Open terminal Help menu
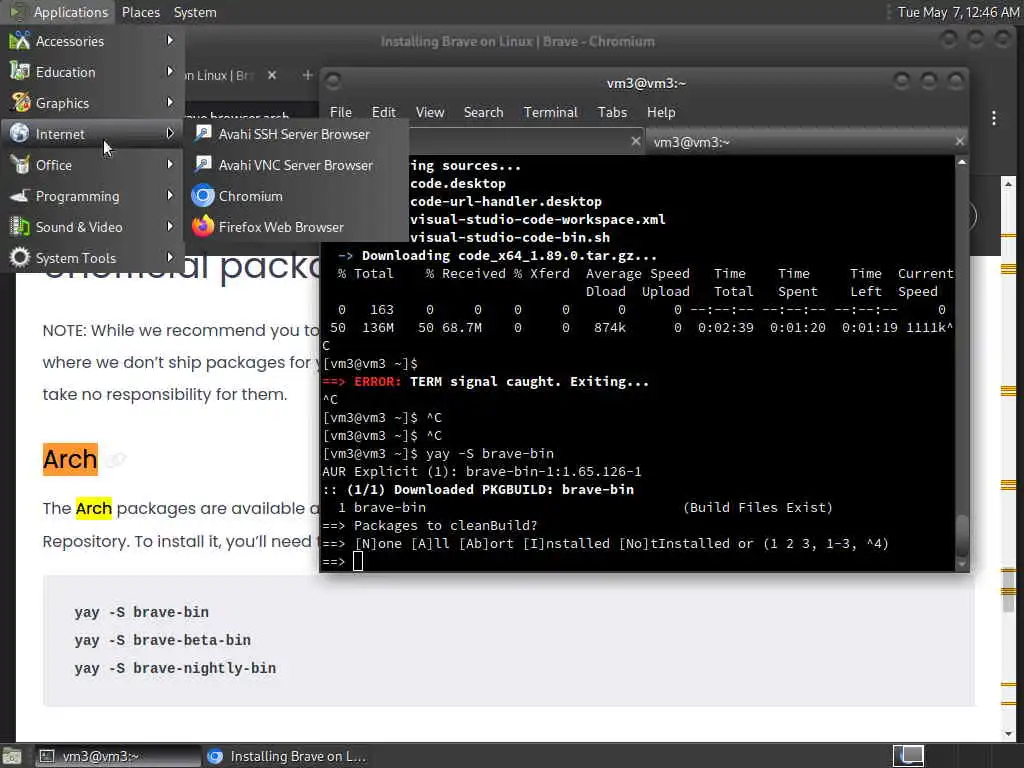 tap(661, 112)
